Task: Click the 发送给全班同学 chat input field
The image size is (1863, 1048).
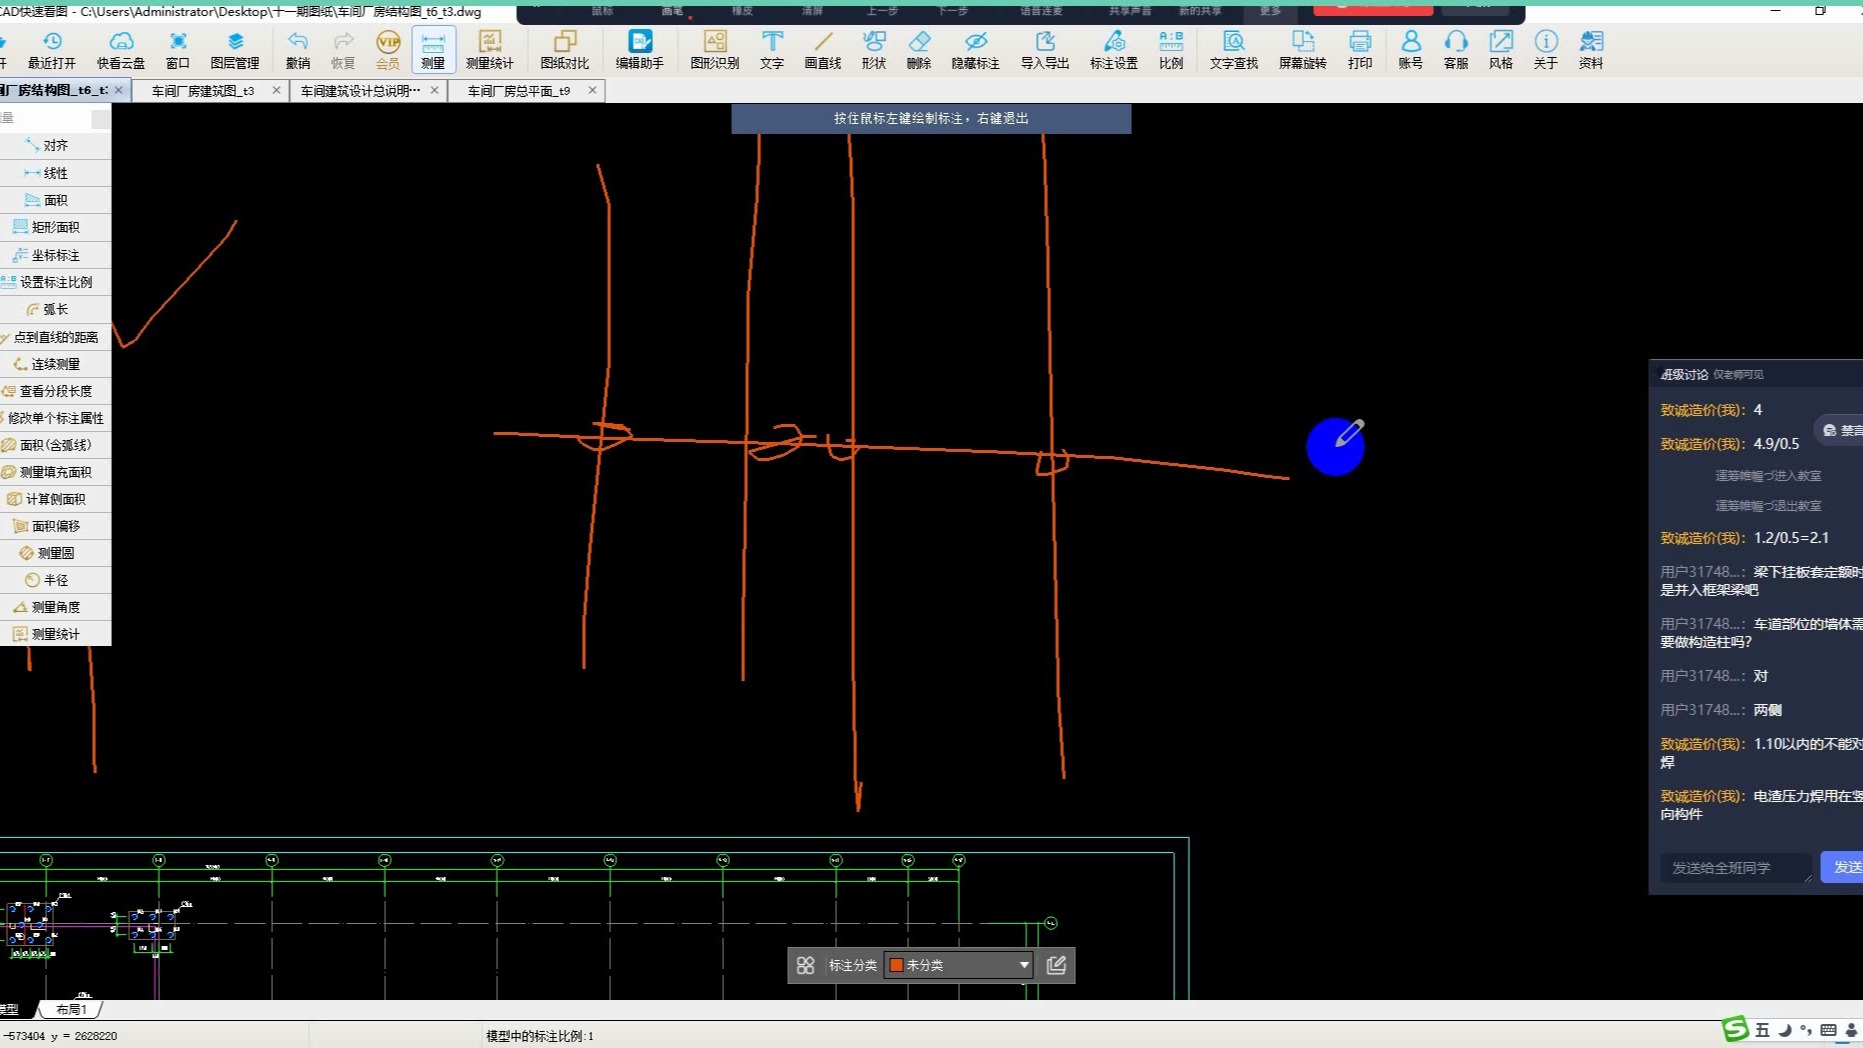Action: 1735,868
